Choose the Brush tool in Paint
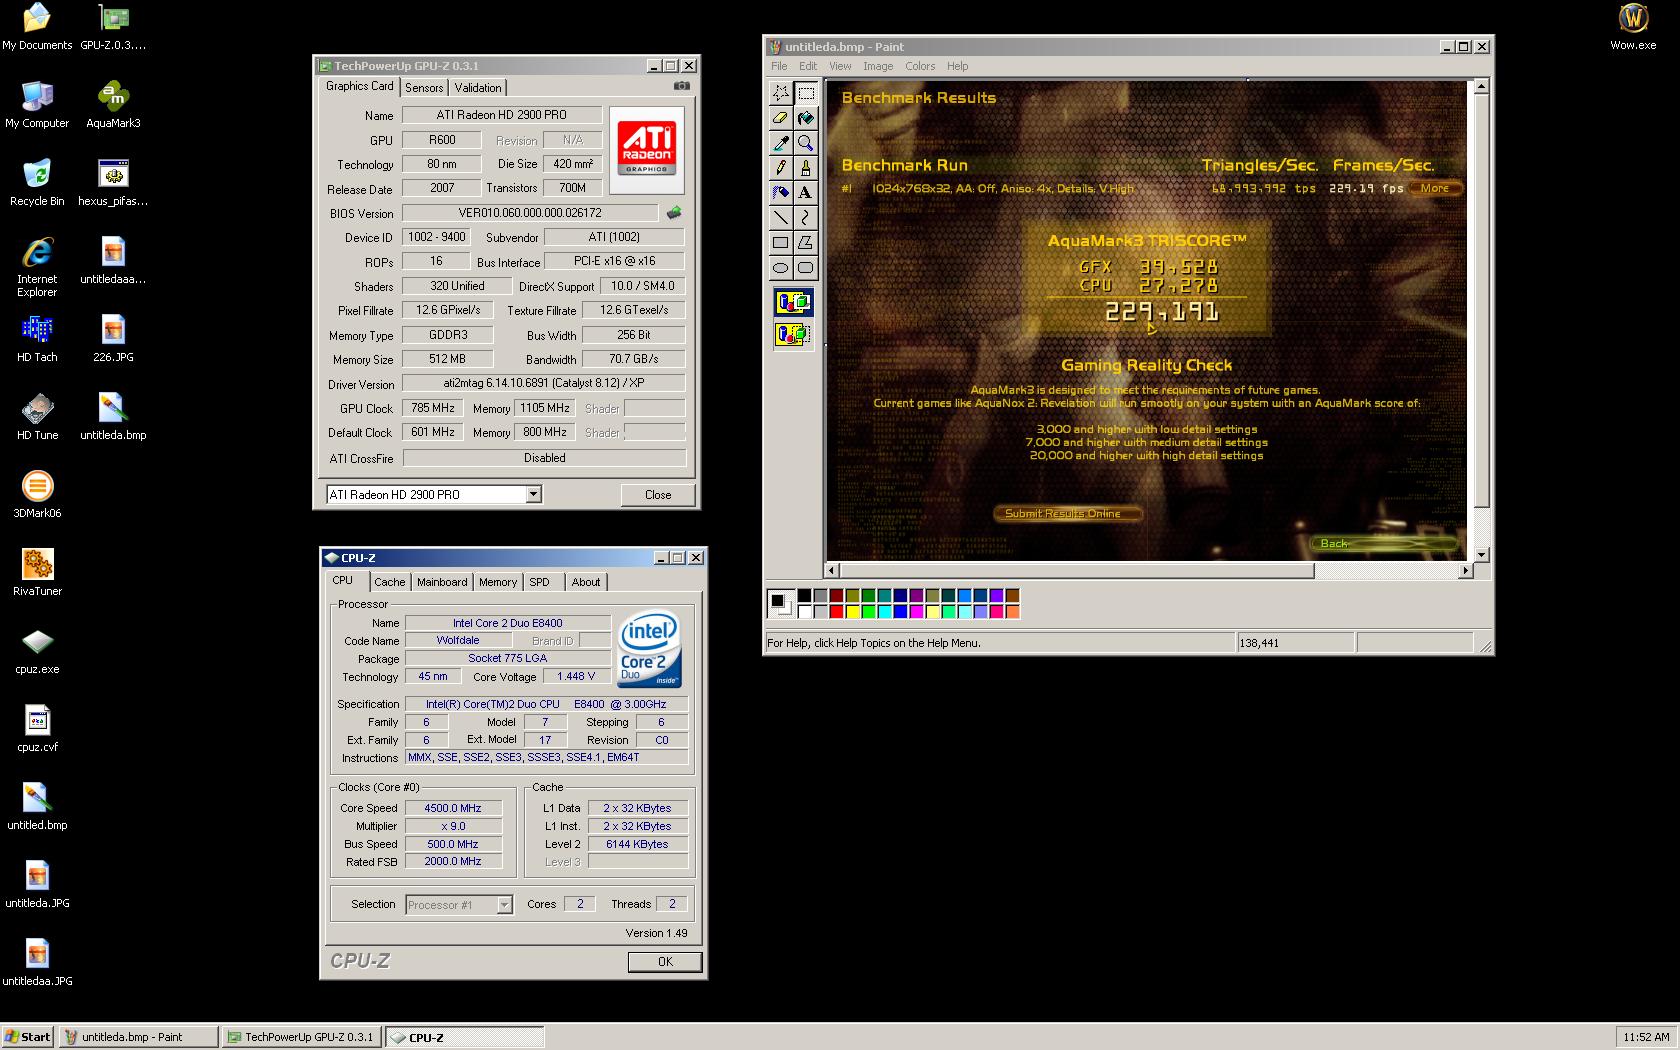Viewport: 1680px width, 1050px height. (805, 168)
